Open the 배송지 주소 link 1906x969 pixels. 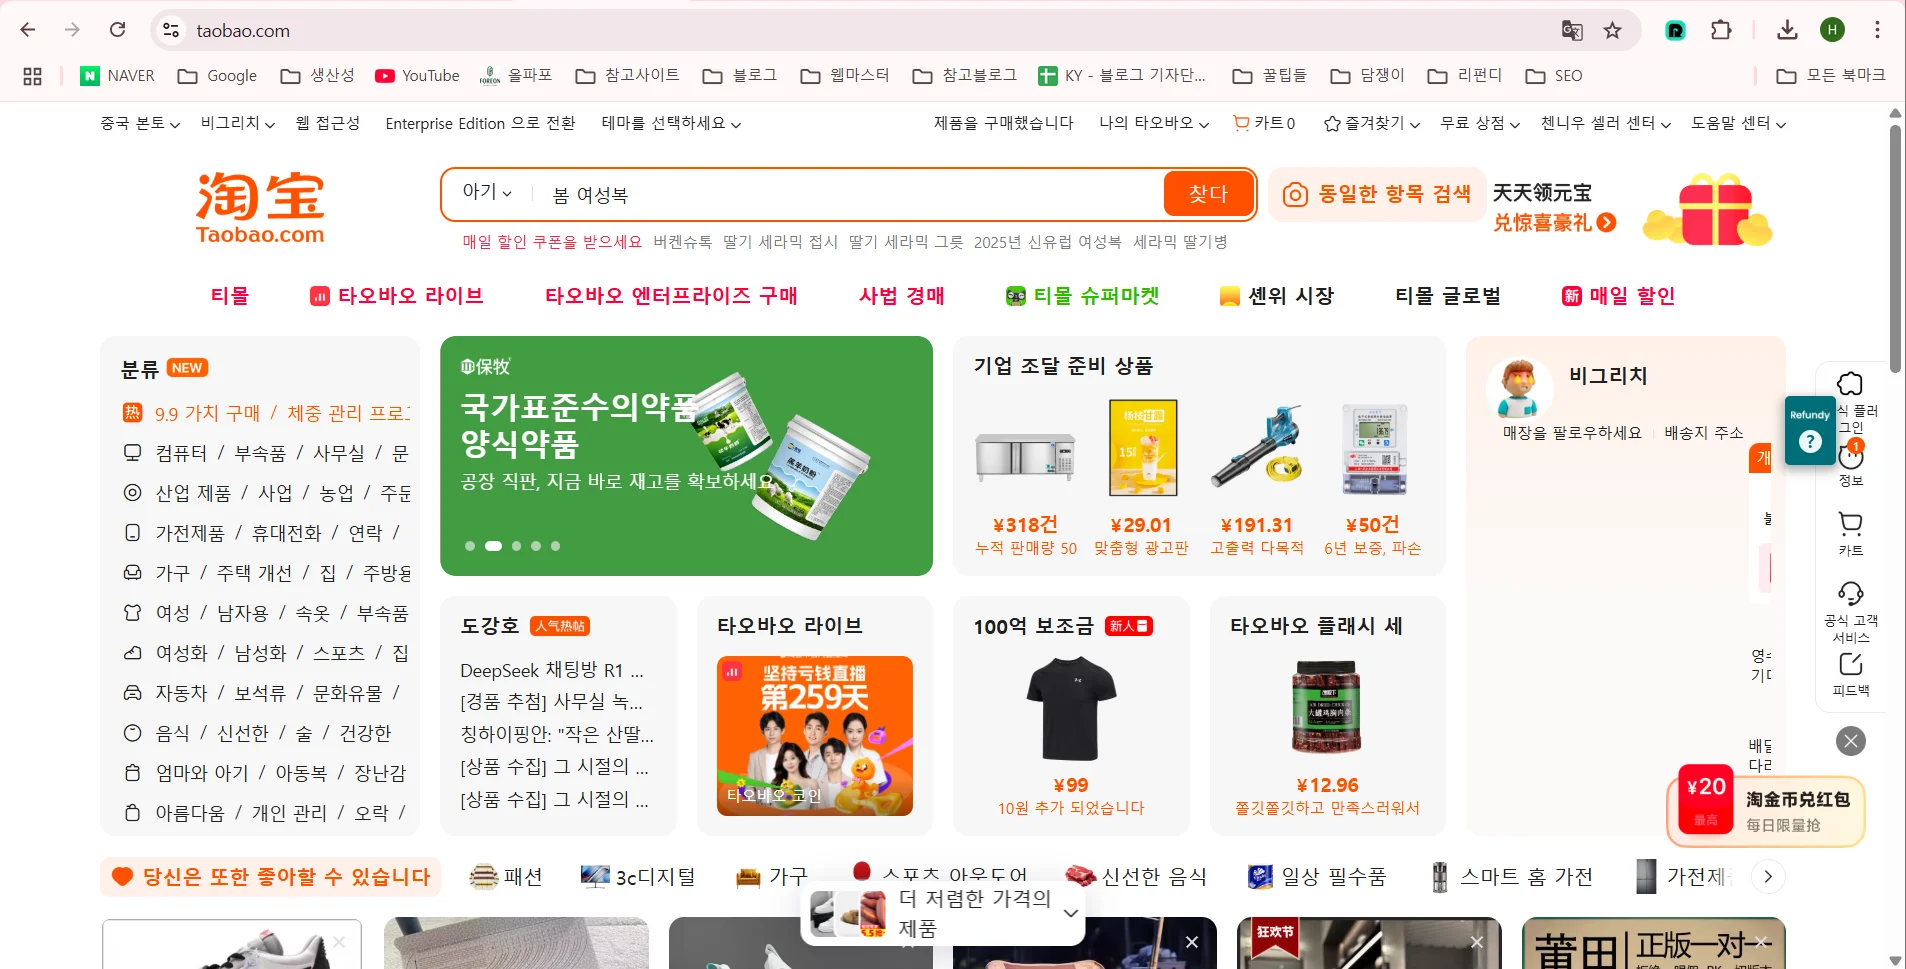coord(1704,433)
